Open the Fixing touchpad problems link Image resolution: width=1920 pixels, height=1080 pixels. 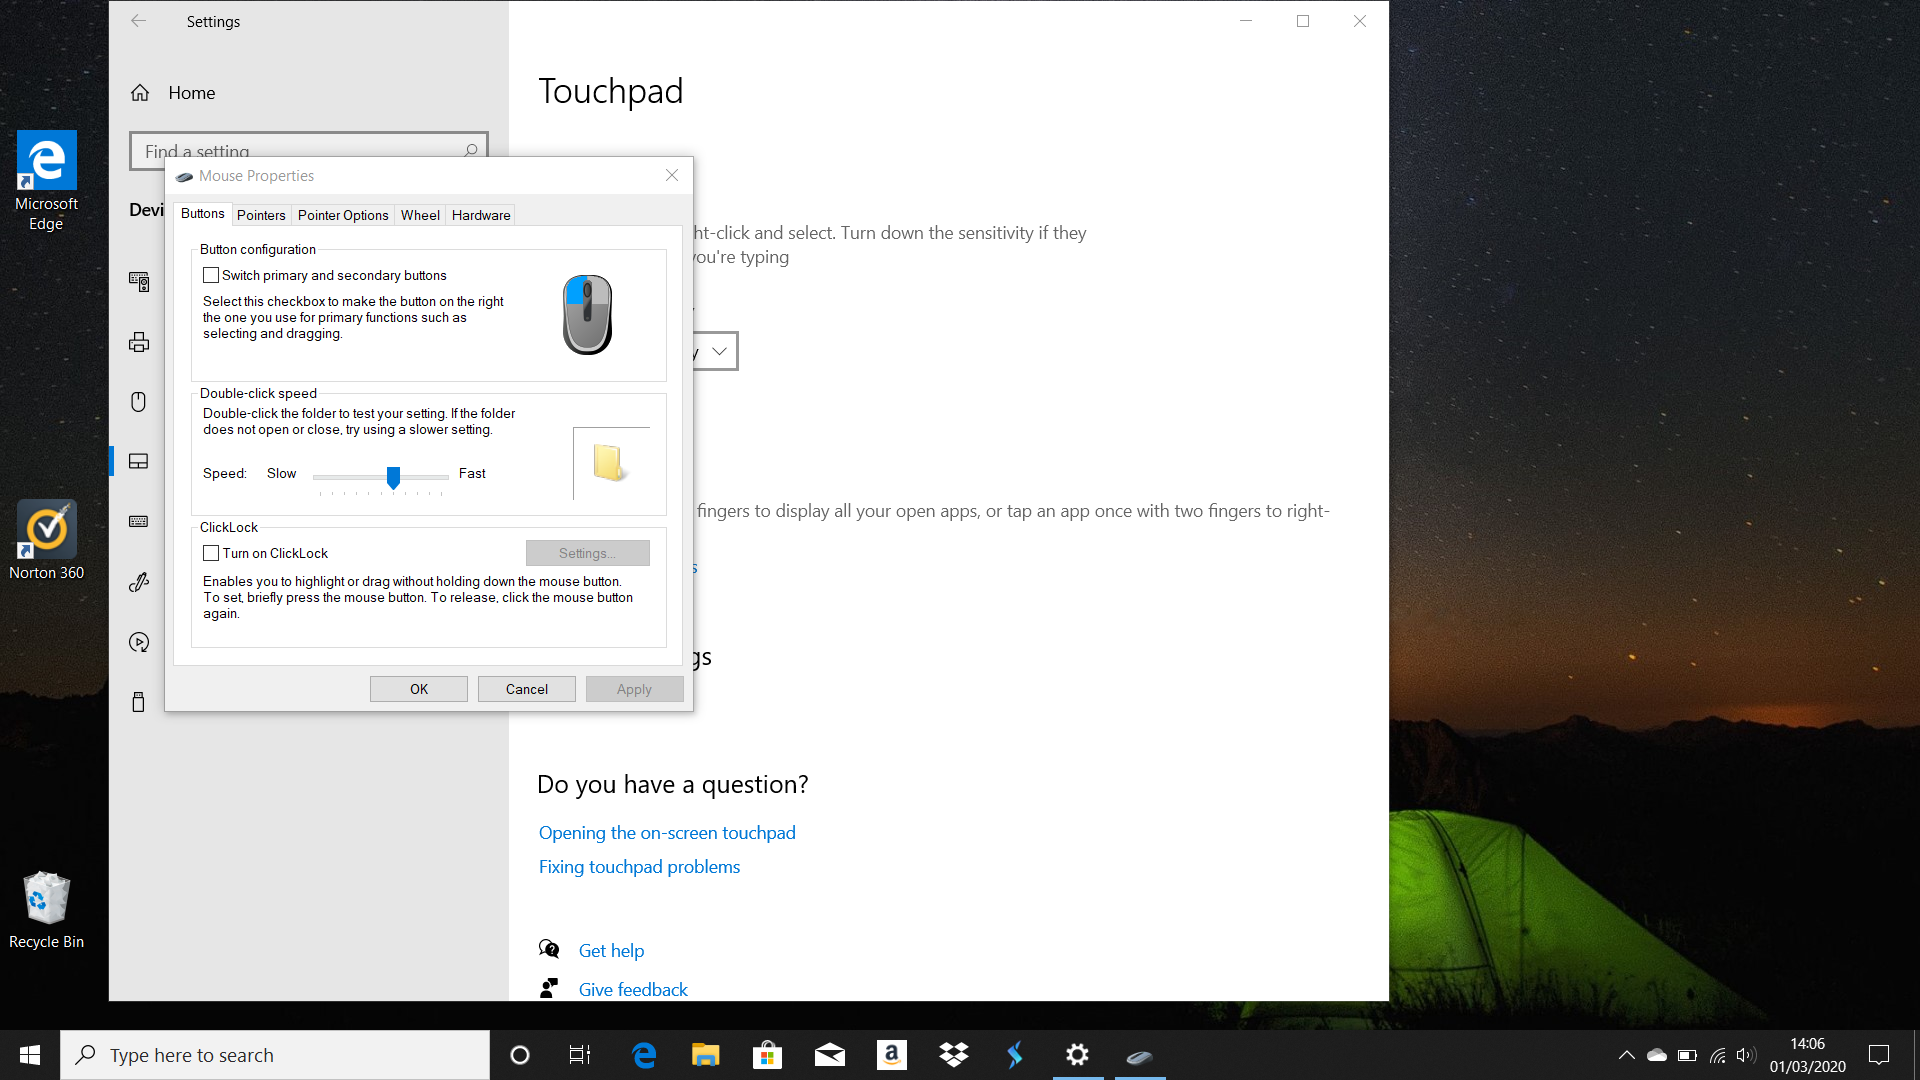[639, 866]
